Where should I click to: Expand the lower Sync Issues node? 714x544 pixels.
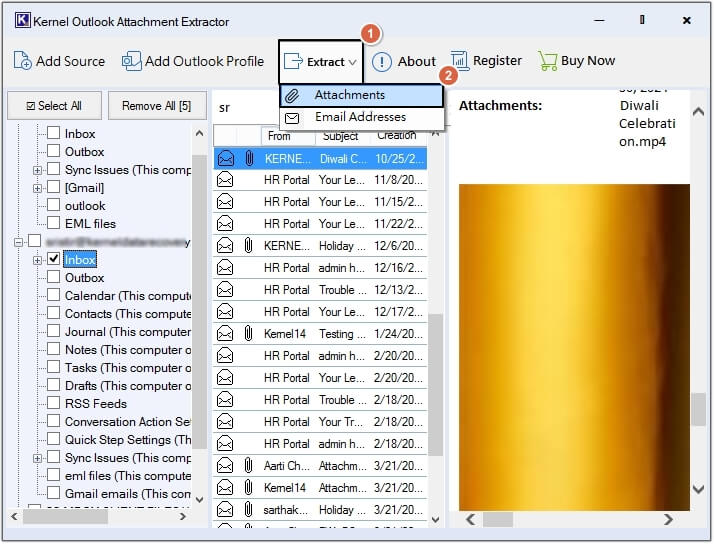pos(37,458)
